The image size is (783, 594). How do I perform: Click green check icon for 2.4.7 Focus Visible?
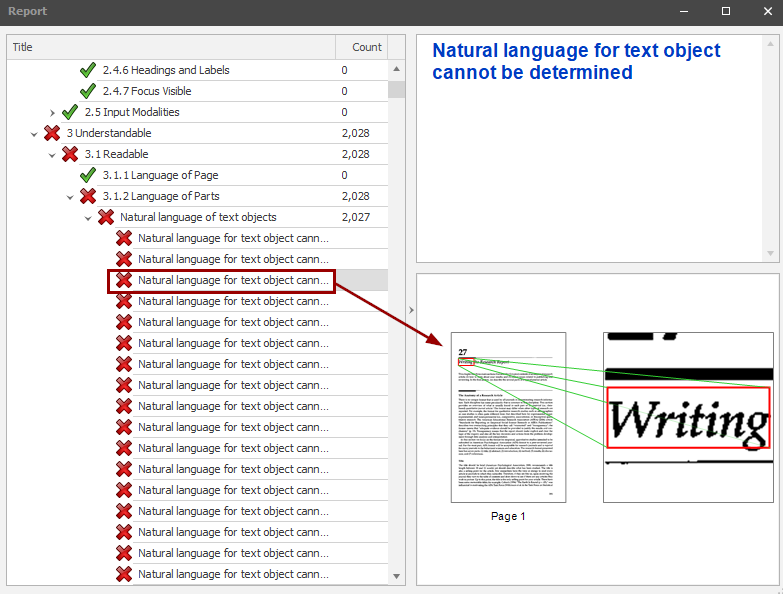coord(88,91)
